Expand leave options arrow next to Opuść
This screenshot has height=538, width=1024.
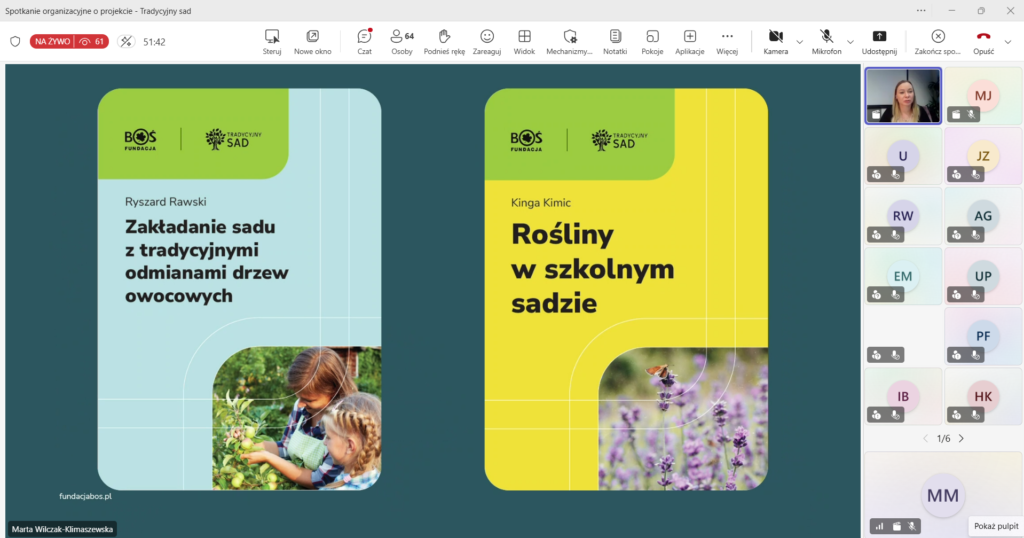(1008, 42)
